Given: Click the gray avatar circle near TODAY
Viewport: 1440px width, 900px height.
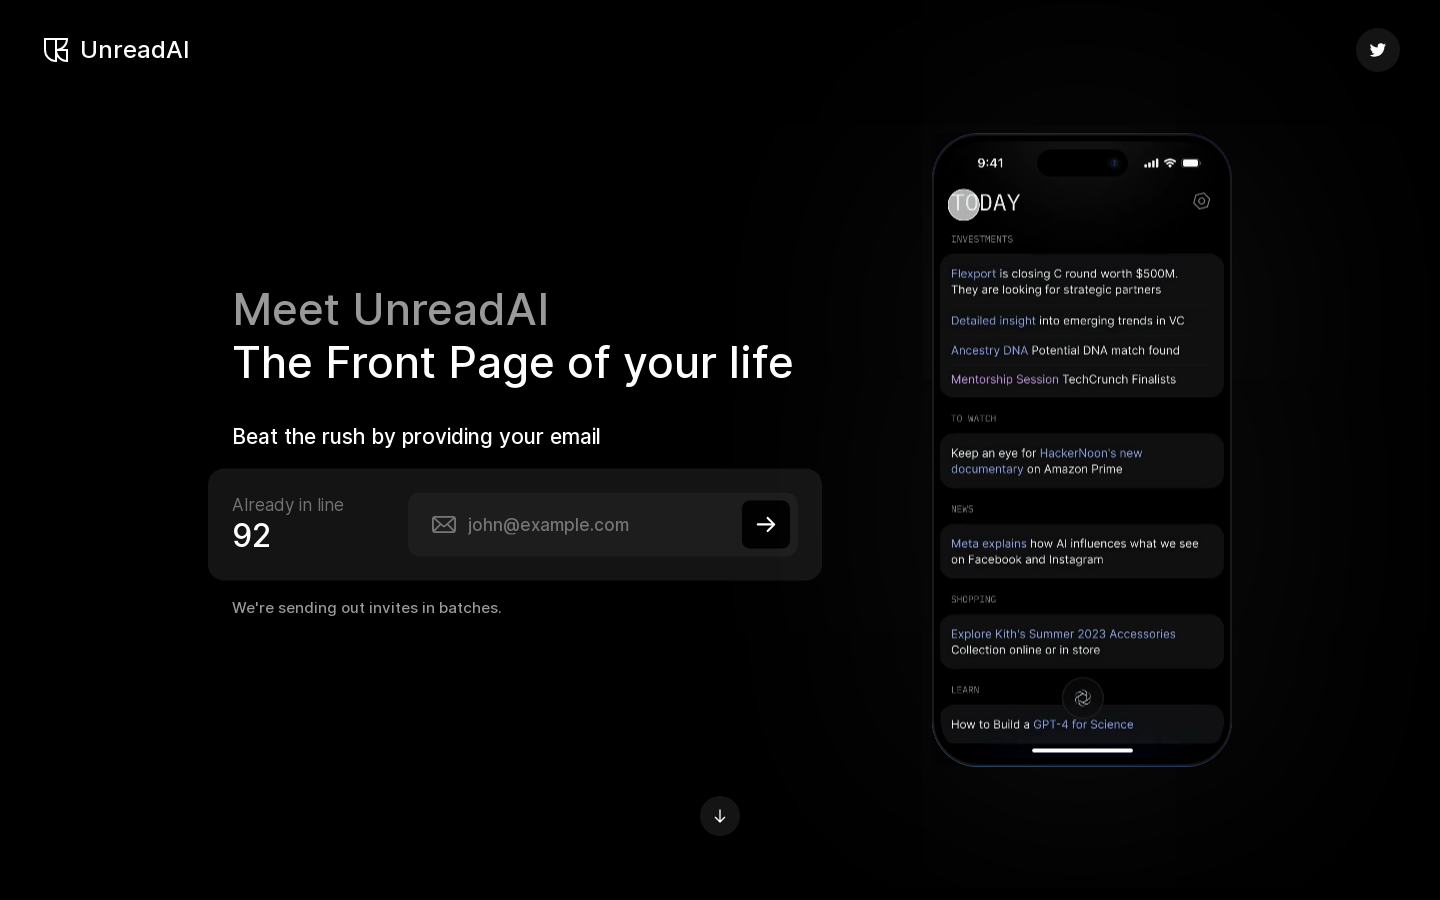Looking at the screenshot, I should (x=963, y=204).
